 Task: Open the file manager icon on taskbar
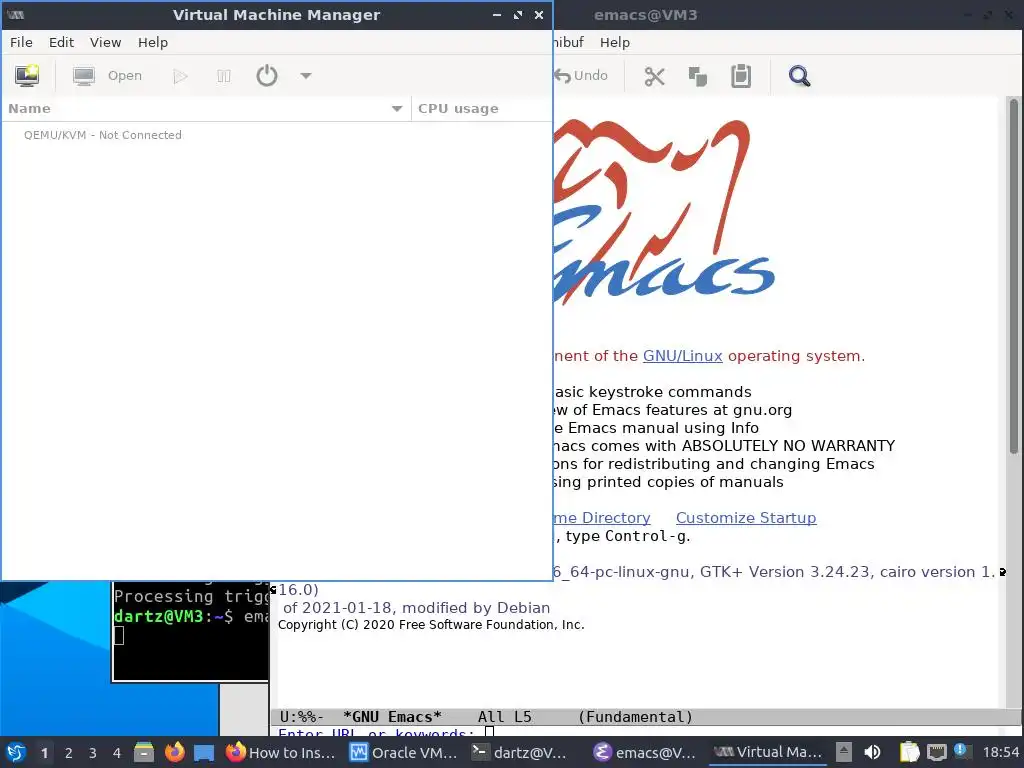(x=144, y=752)
